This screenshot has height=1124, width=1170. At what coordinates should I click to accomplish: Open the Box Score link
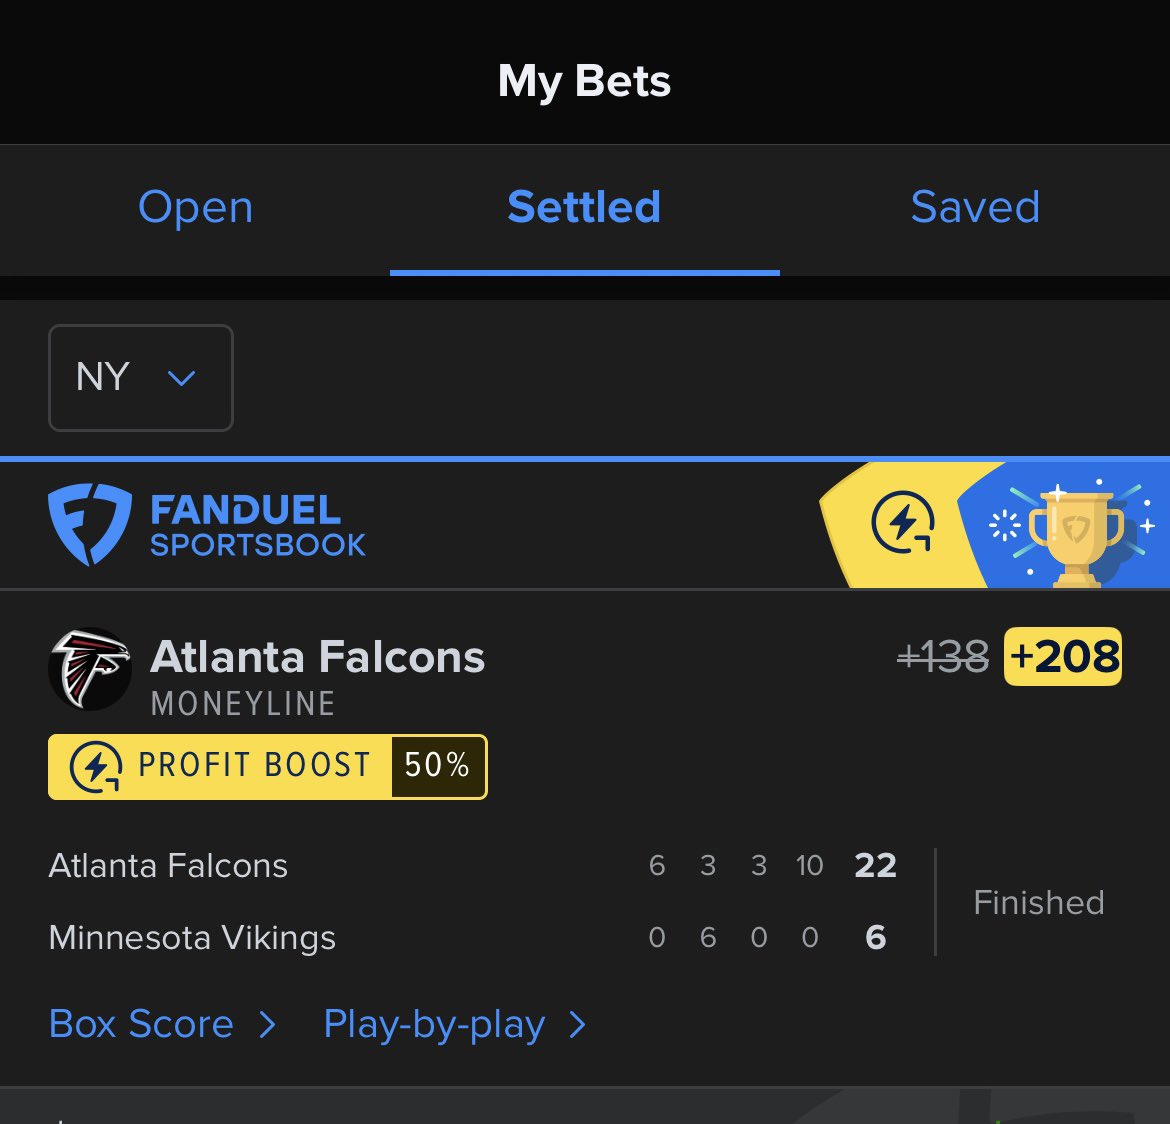click(x=141, y=1024)
